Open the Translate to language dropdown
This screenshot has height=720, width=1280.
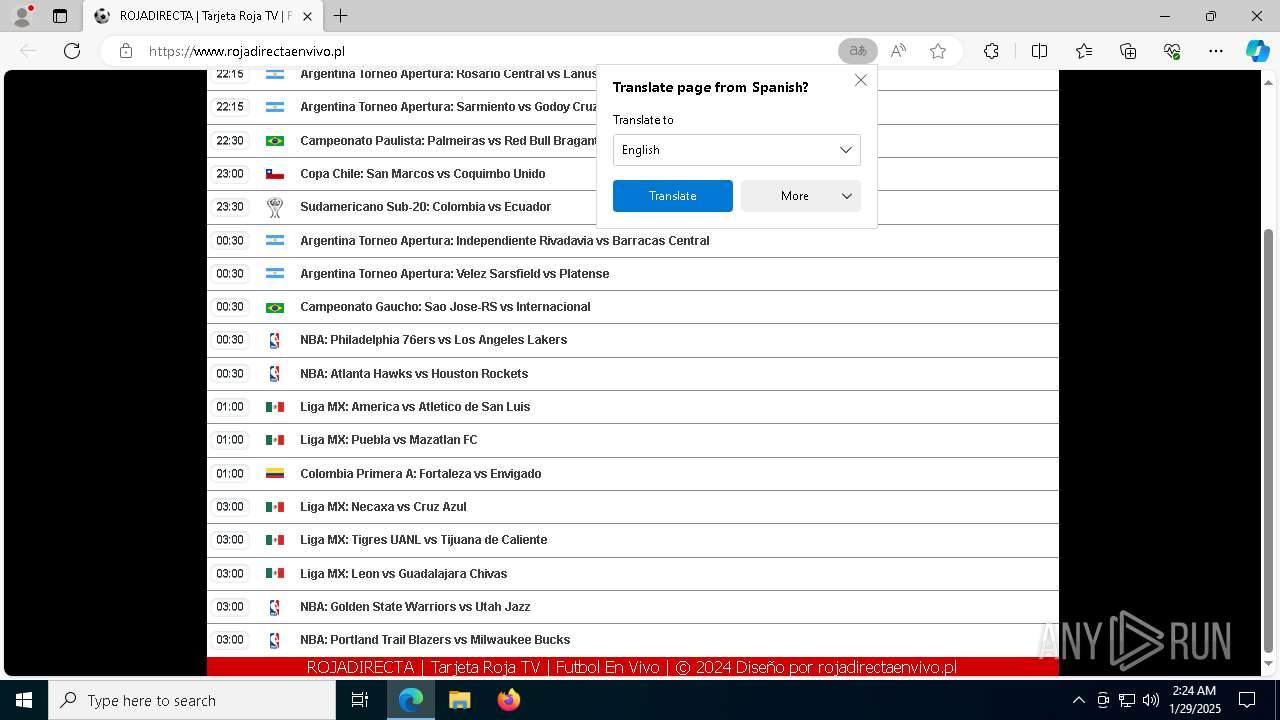click(x=736, y=150)
